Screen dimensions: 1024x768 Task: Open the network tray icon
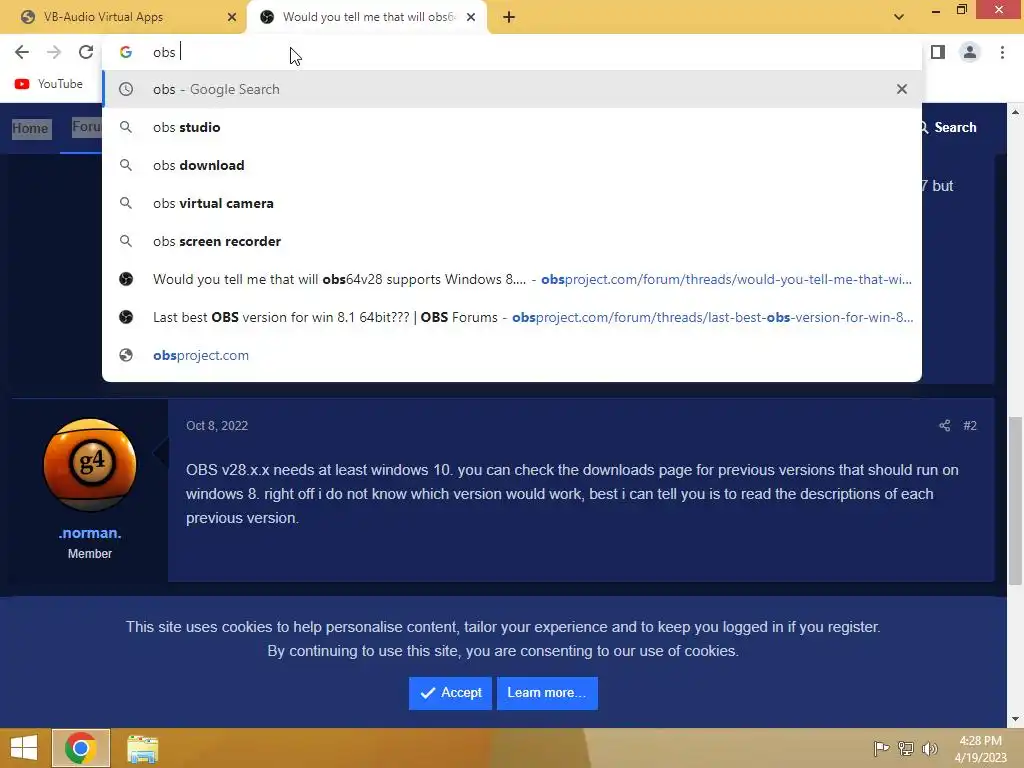(906, 748)
